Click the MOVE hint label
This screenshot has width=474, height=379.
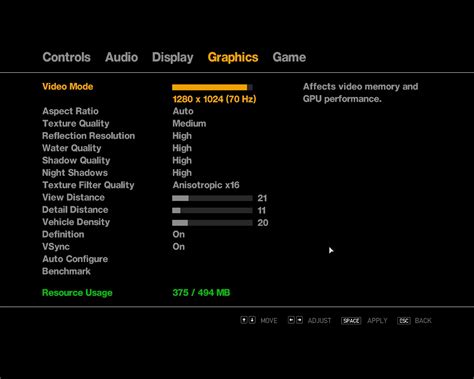[269, 321]
